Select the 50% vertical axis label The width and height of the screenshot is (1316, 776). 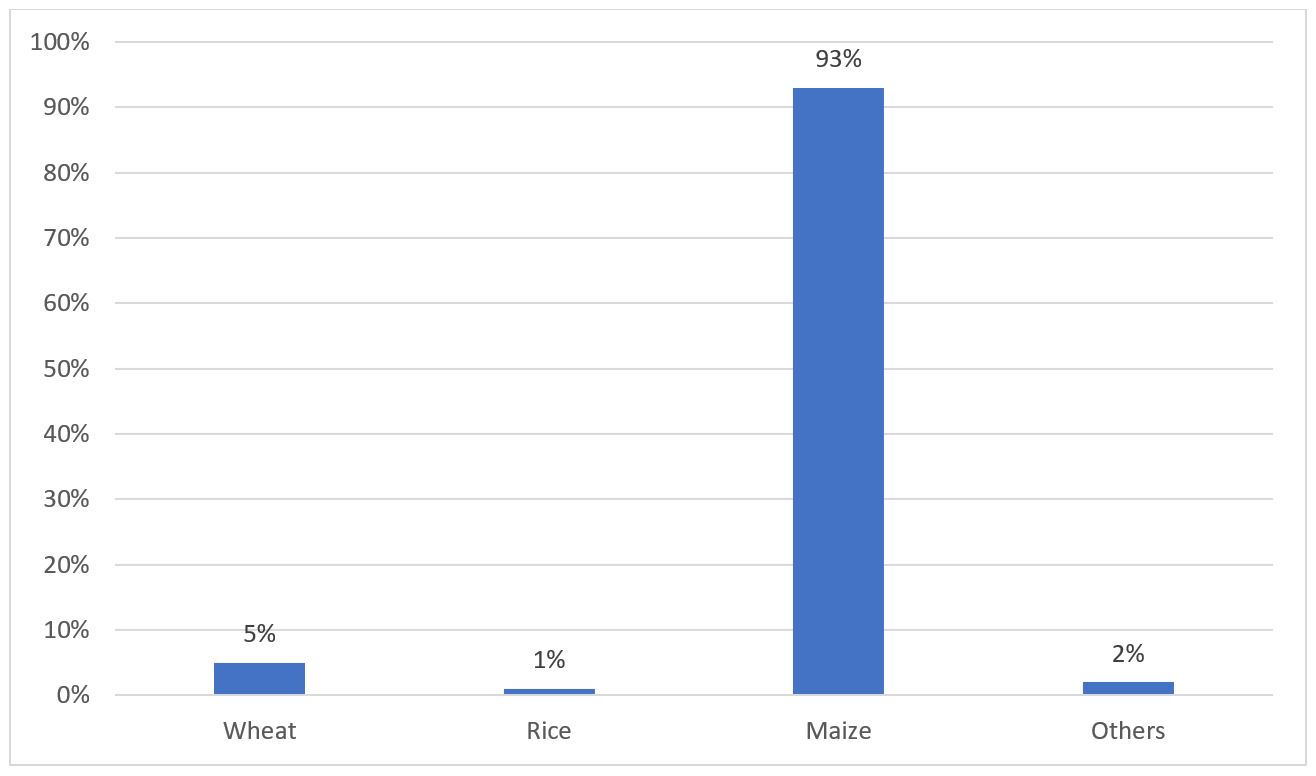tap(65, 369)
